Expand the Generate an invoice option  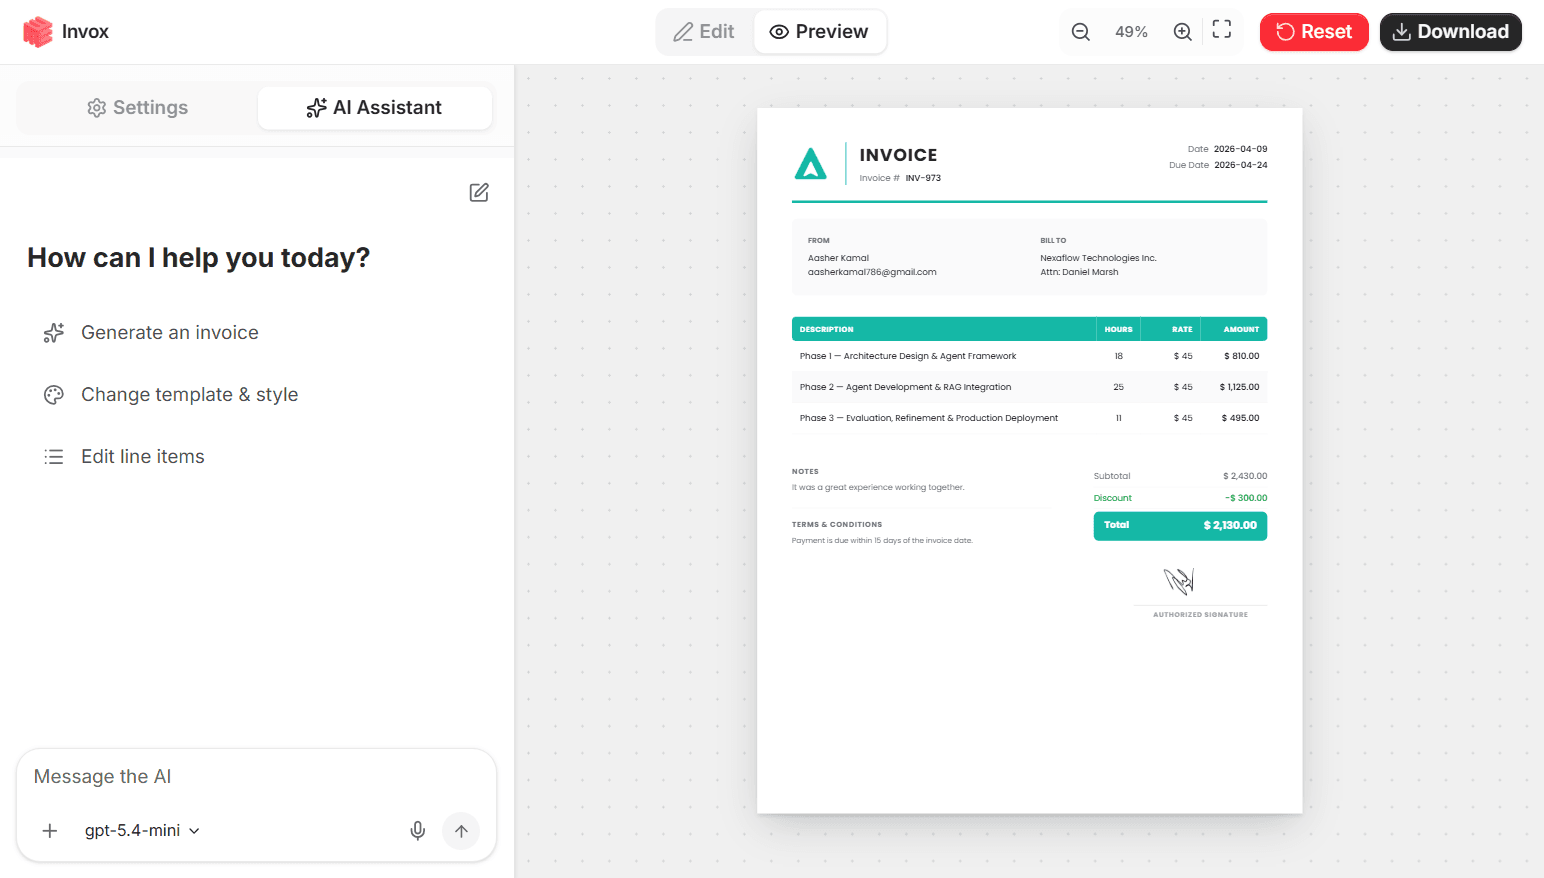(x=169, y=332)
